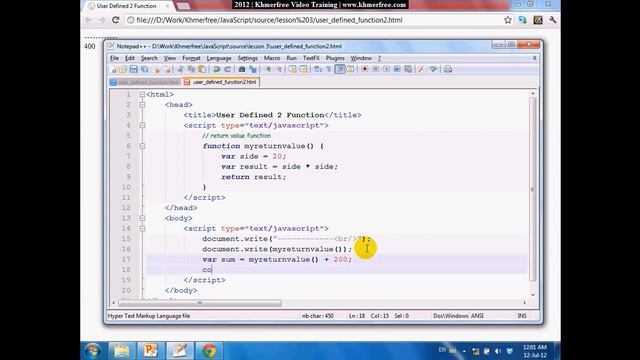Open the Edit menu
Viewport: 640px width, 360px height.
point(130,58)
